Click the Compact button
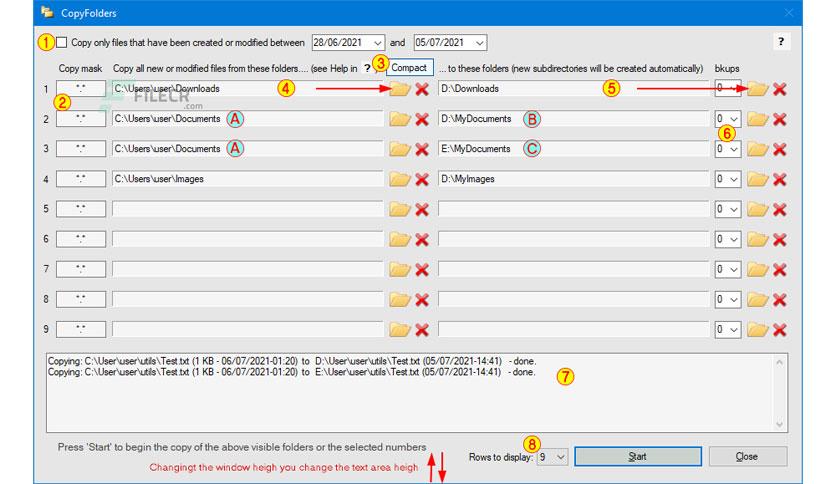This screenshot has height=484, width=836. (409, 68)
